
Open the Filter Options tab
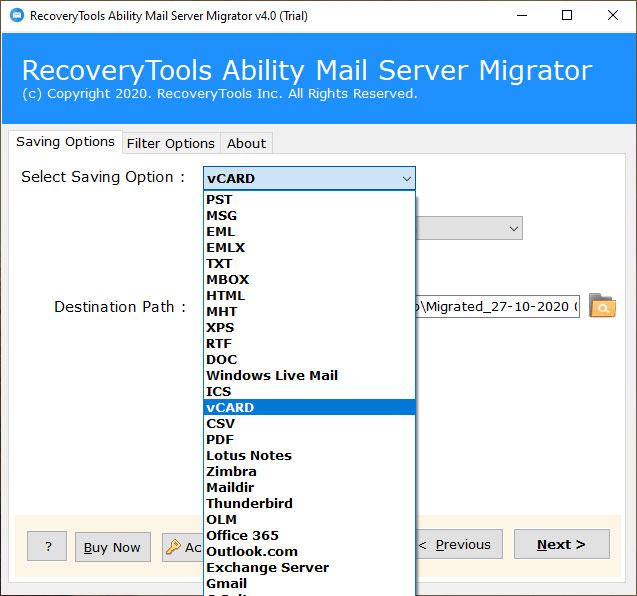coord(171,143)
